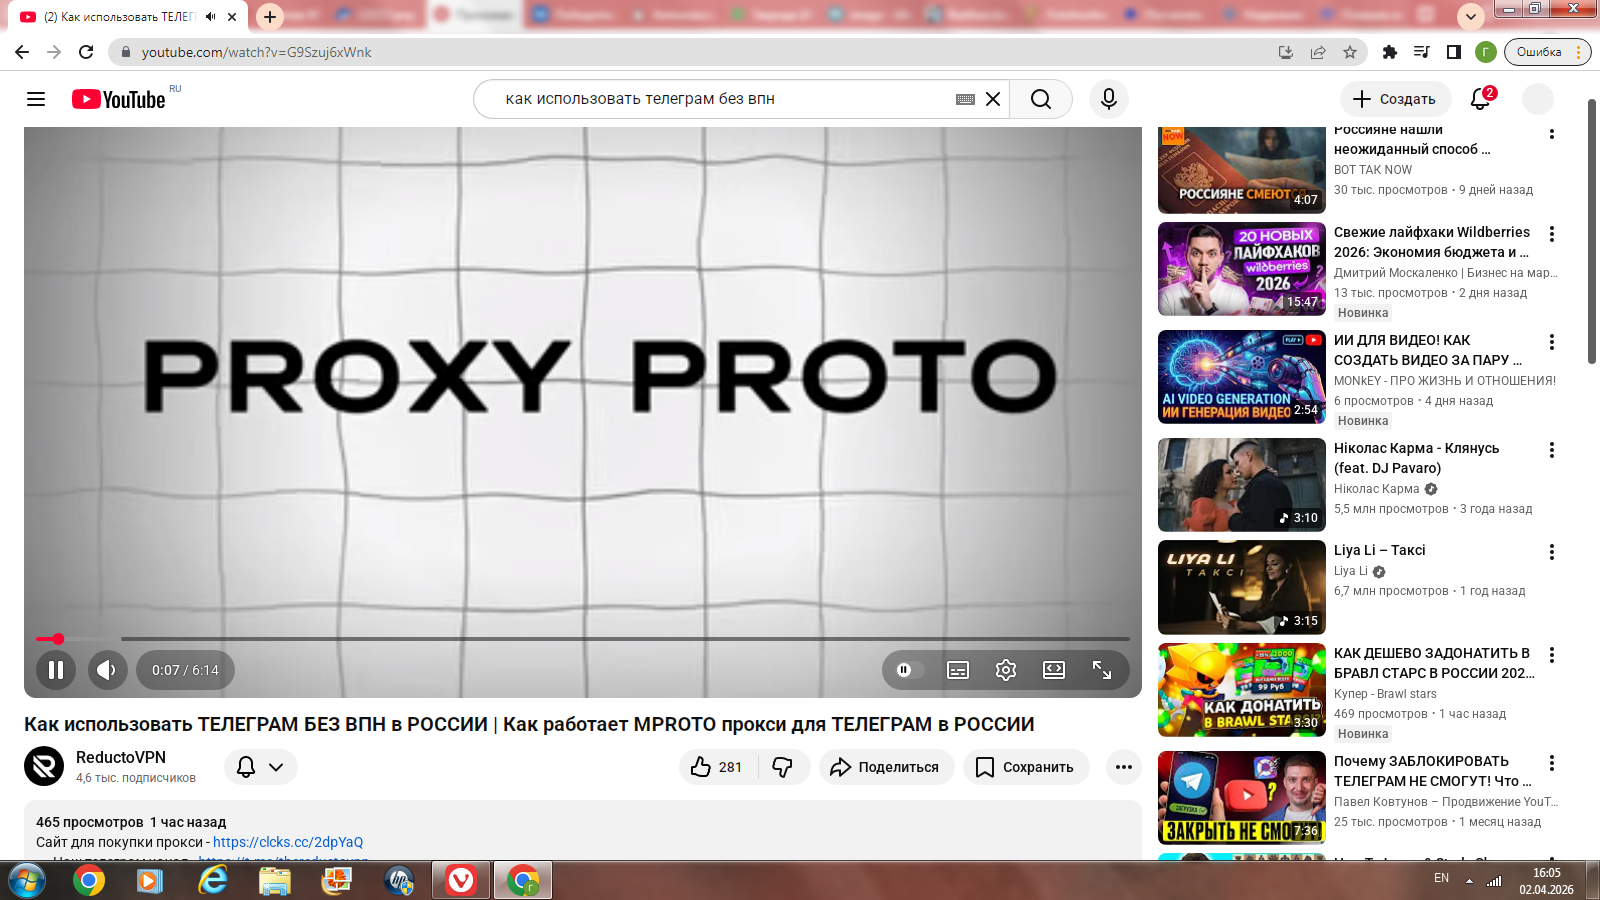This screenshot has width=1600, height=900.
Task: Mute the YouTube tab audio
Action: [x=211, y=17]
